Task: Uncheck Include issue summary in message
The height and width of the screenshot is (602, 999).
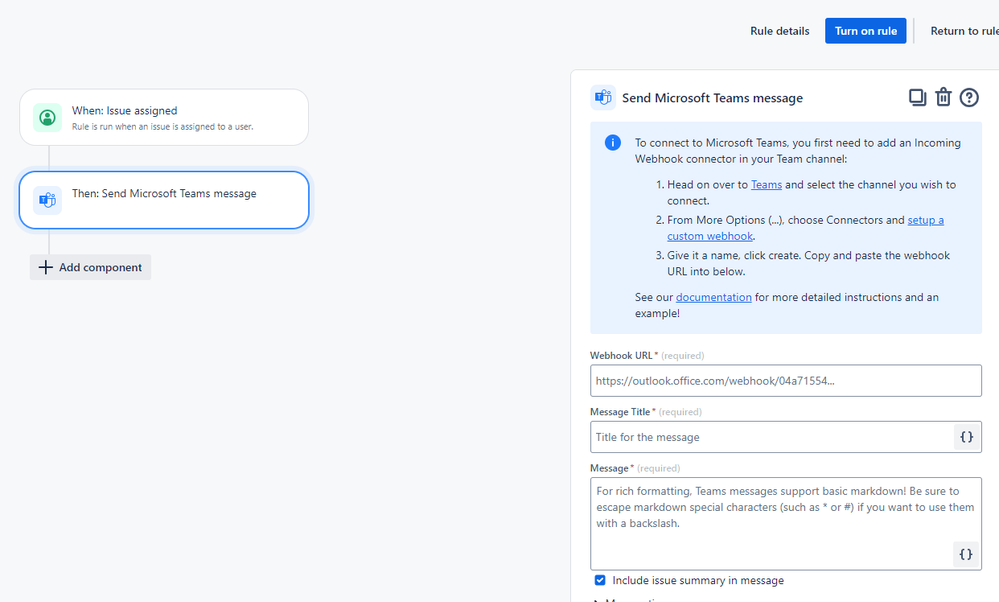Action: coord(600,580)
